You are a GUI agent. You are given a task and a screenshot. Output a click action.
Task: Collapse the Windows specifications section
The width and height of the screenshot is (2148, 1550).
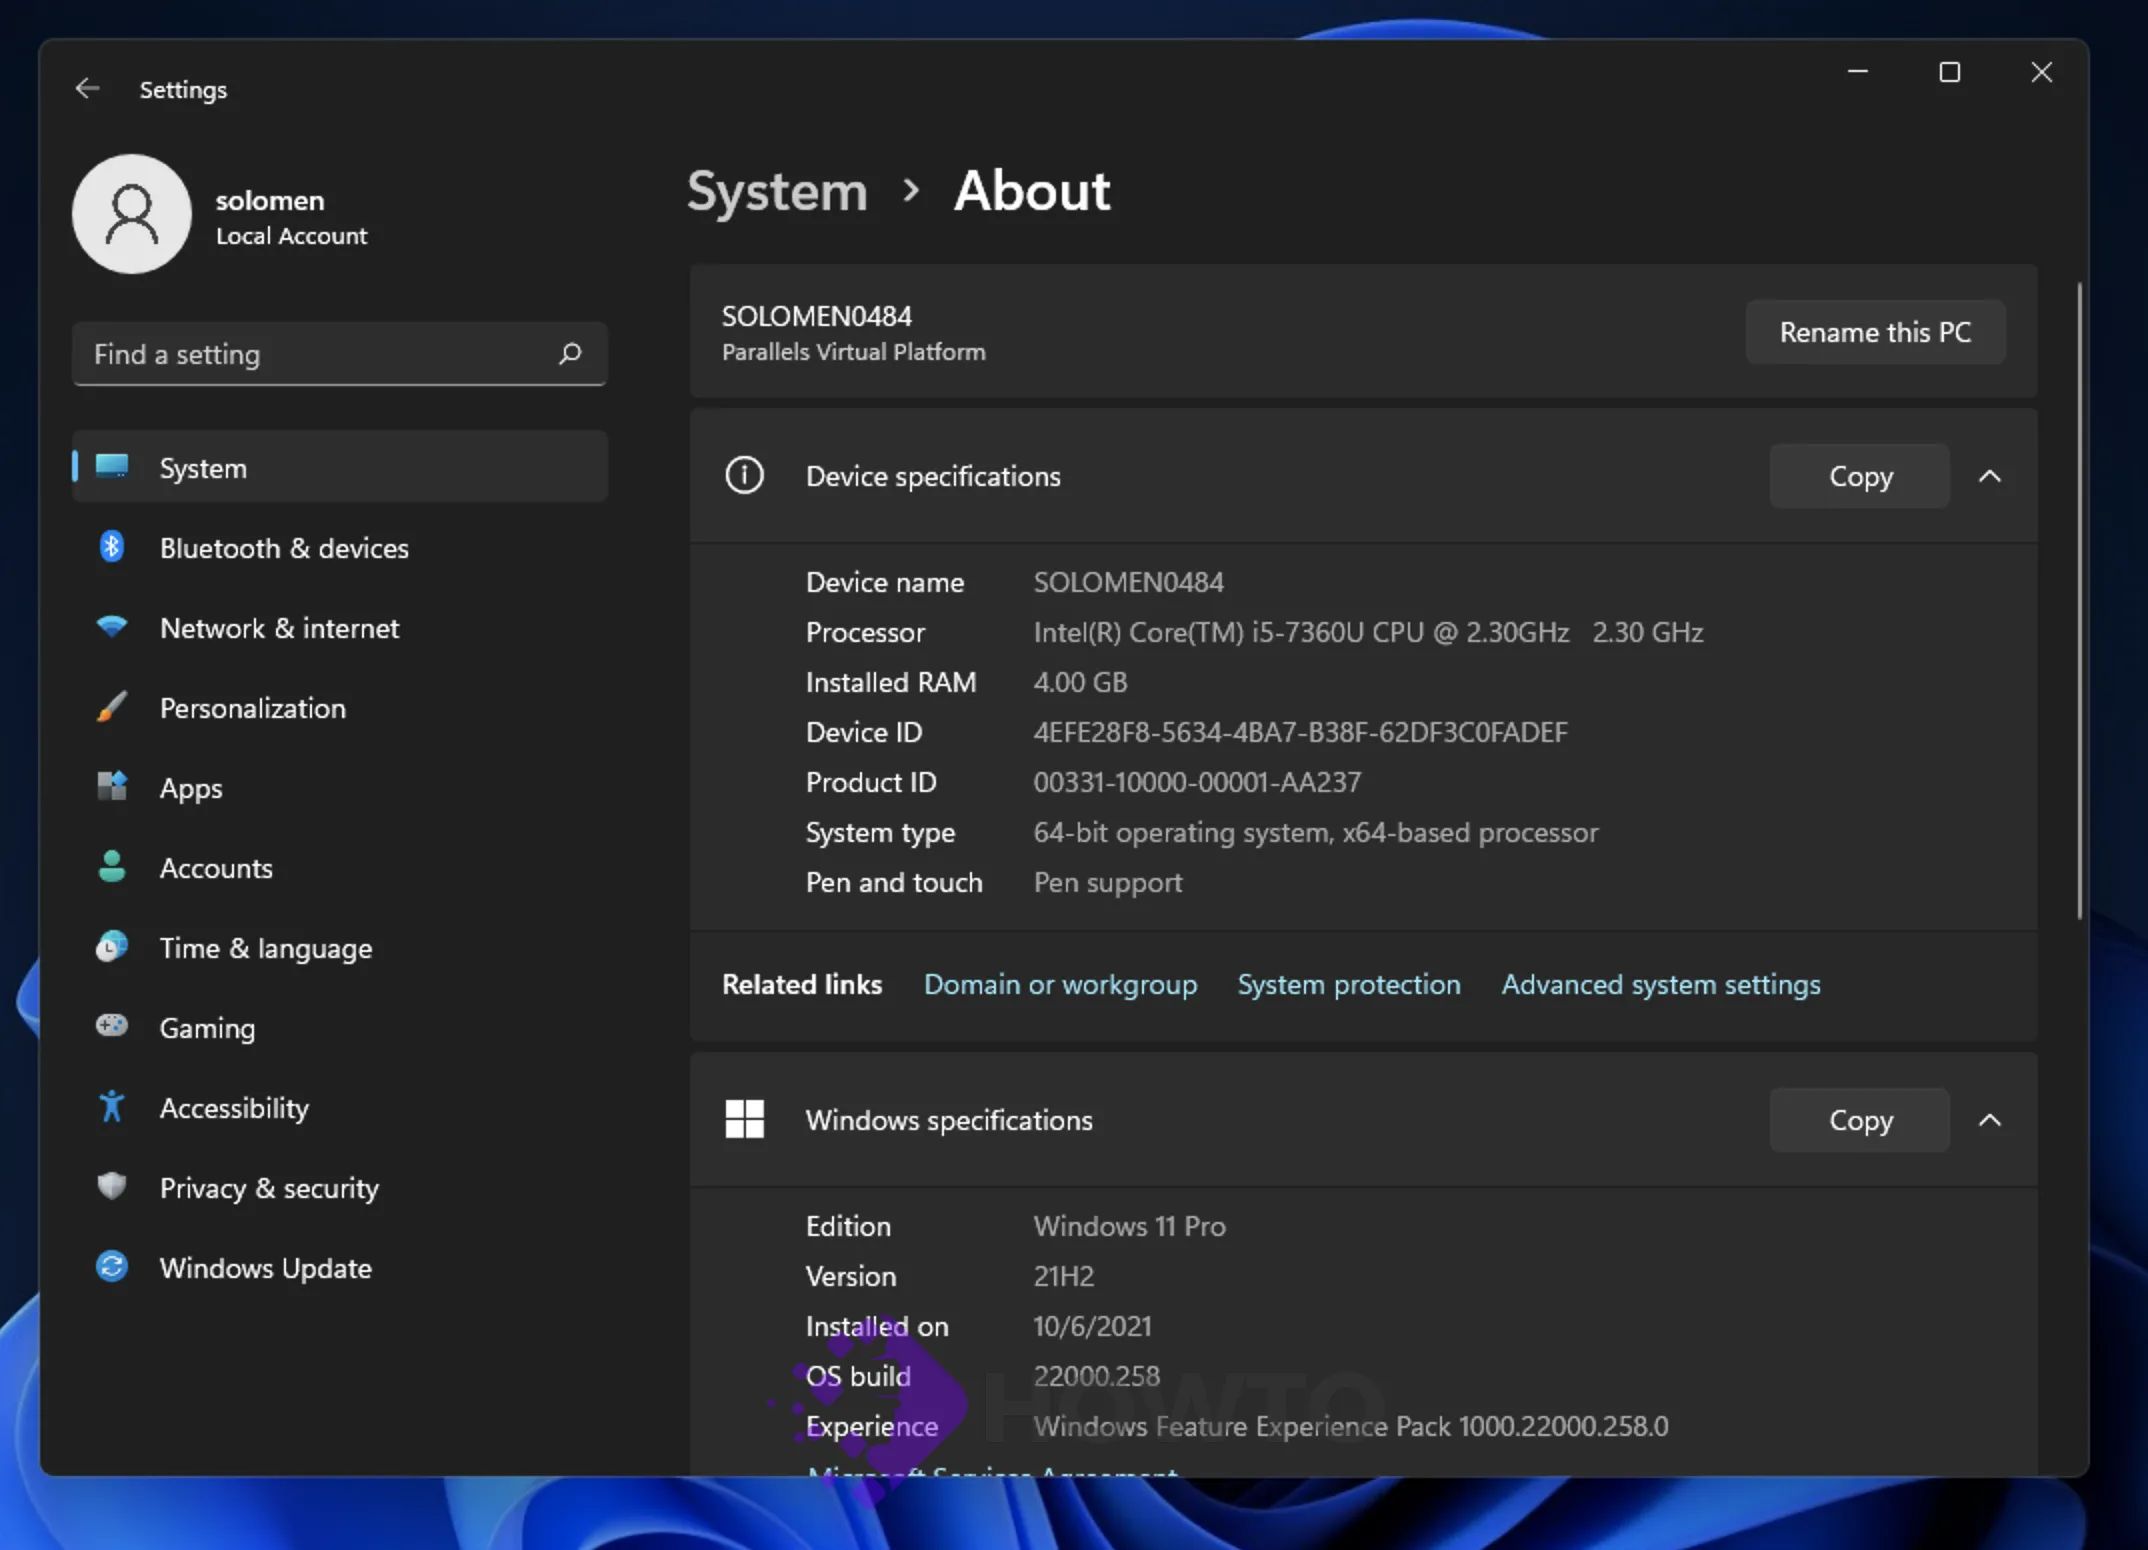point(1990,1120)
